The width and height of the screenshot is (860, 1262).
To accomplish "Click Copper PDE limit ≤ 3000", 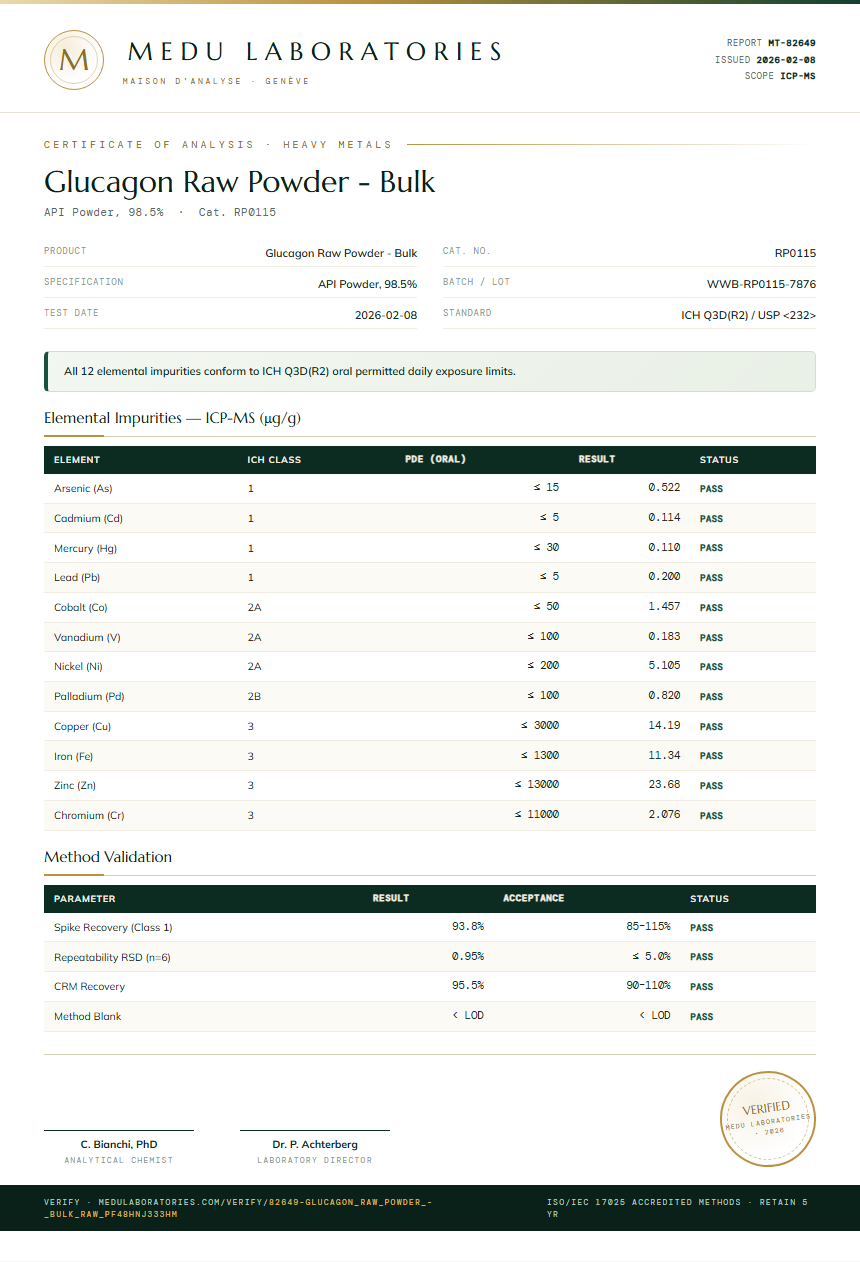I will pyautogui.click(x=540, y=726).
